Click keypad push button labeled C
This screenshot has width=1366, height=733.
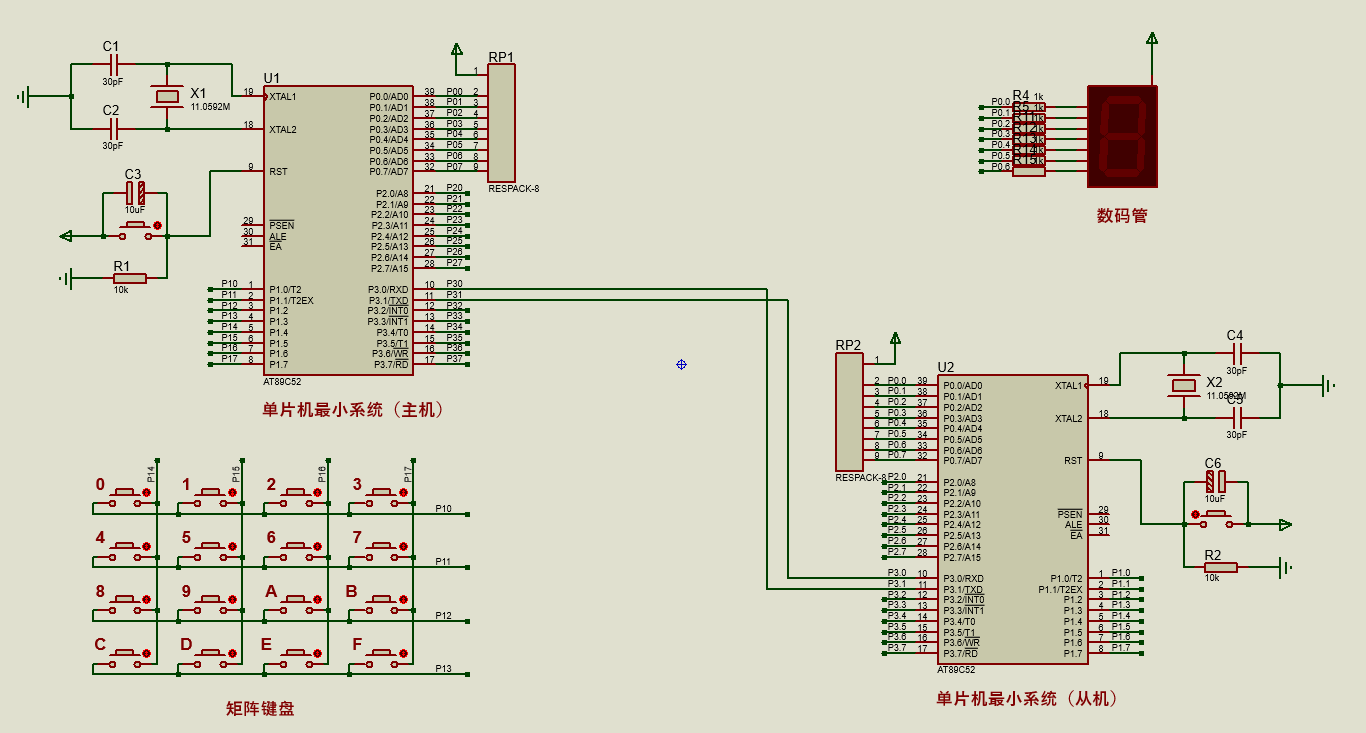tap(128, 654)
